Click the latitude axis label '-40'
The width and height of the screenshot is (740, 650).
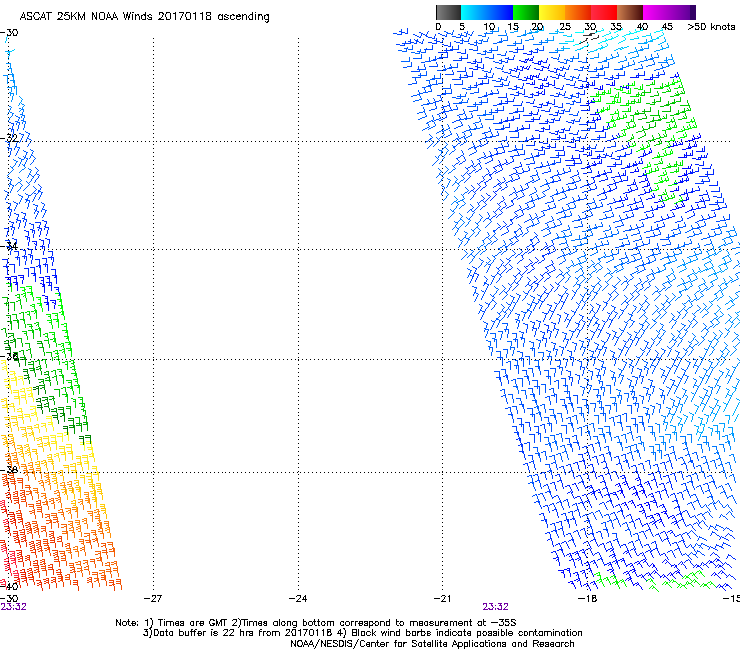[x=9, y=586]
